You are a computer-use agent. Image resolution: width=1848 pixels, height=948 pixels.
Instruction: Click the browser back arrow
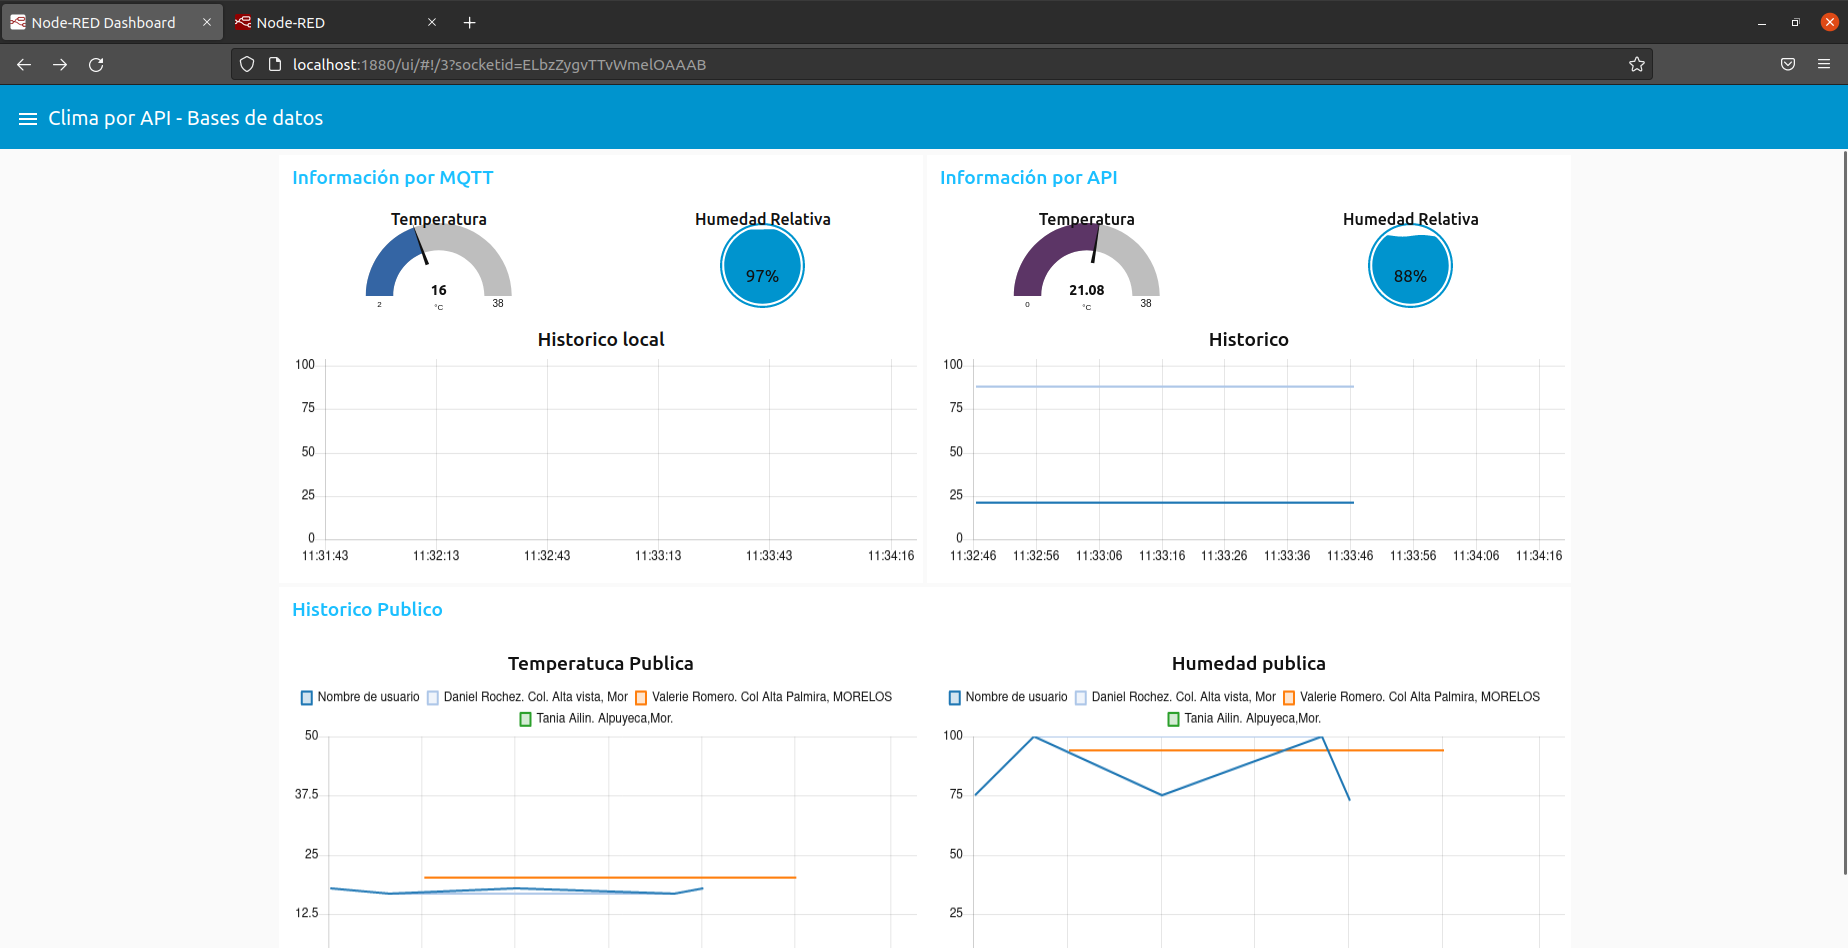pyautogui.click(x=23, y=64)
